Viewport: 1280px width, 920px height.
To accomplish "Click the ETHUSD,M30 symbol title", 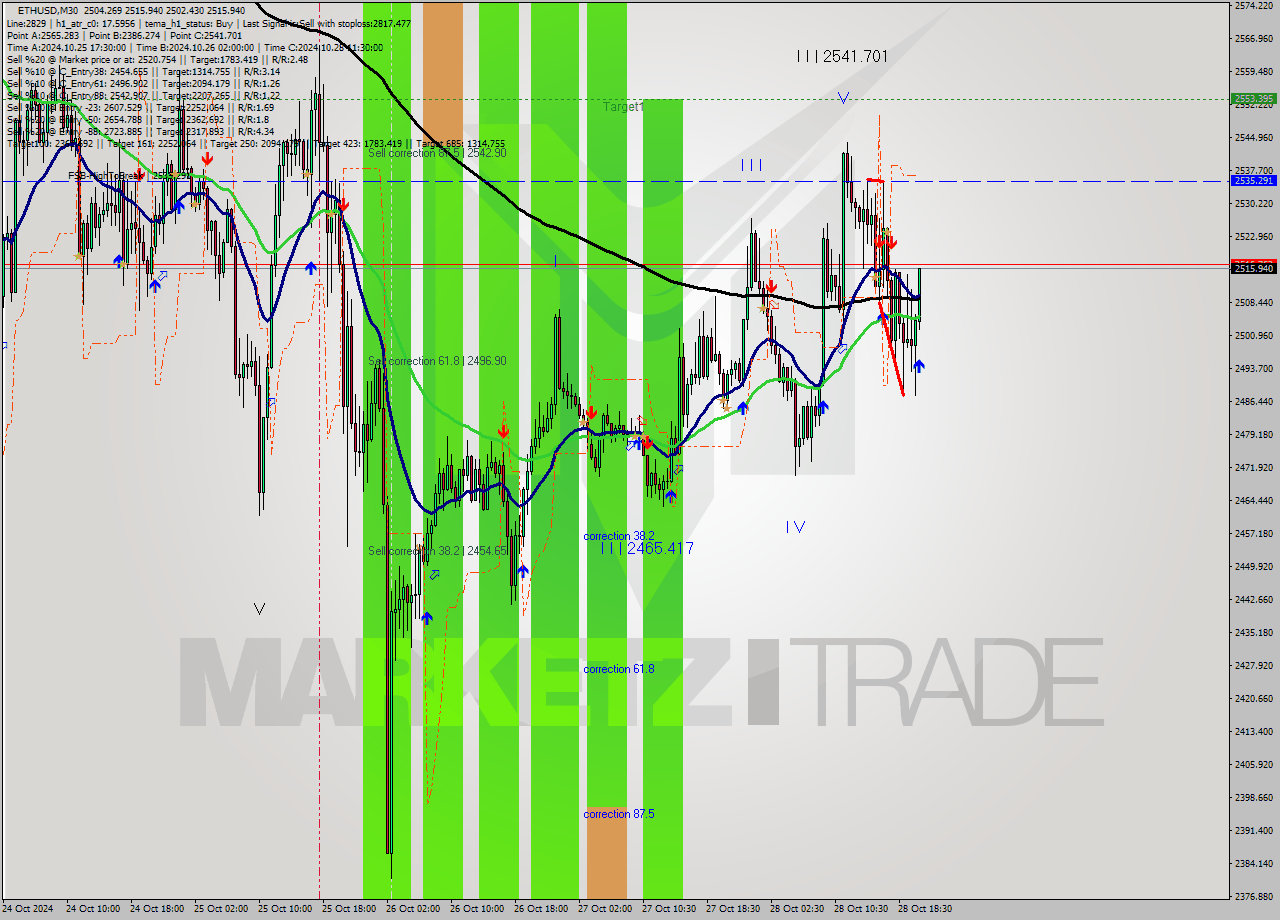I will pyautogui.click(x=47, y=10).
